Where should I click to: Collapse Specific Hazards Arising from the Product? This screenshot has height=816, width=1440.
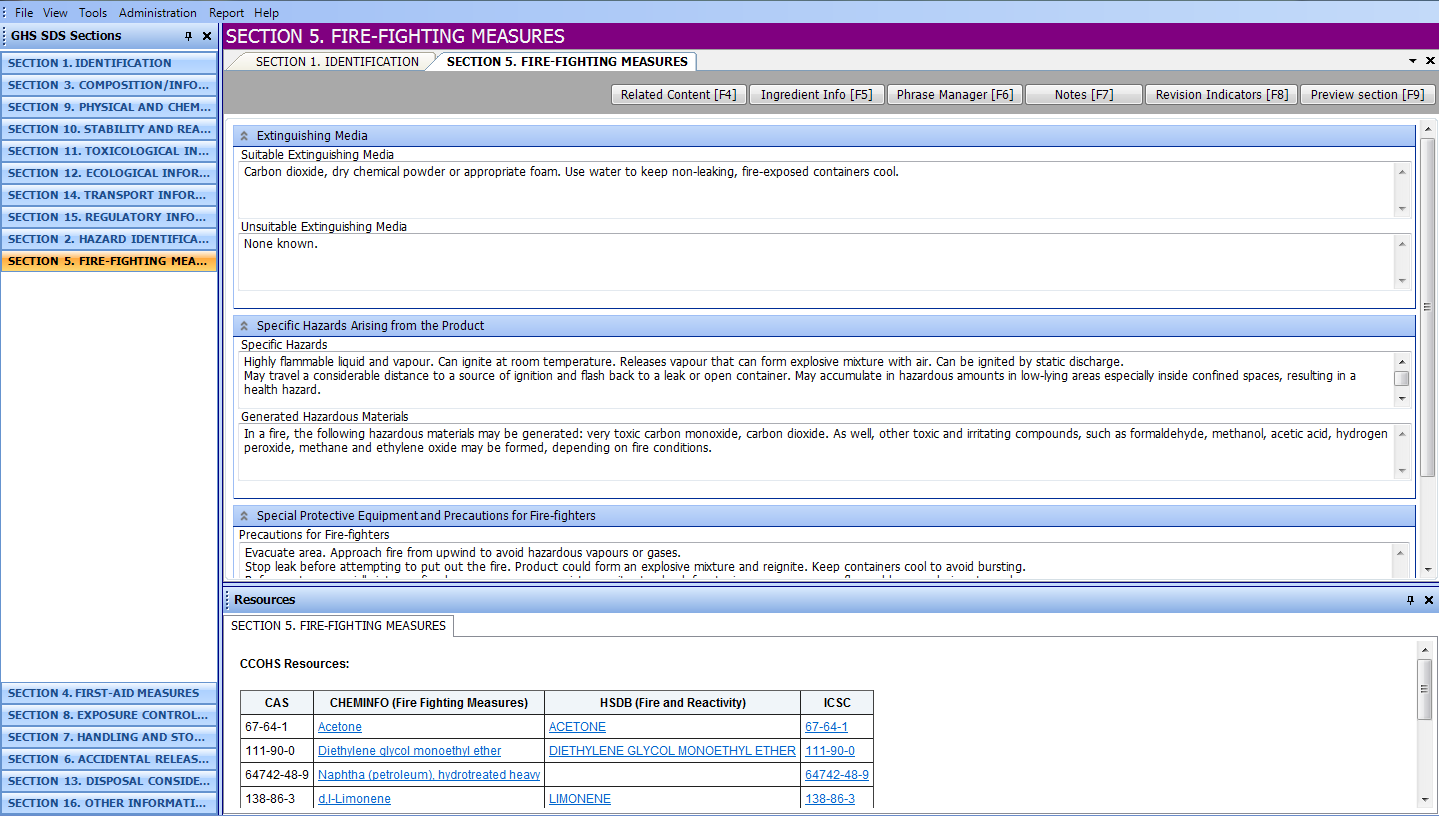click(x=244, y=326)
